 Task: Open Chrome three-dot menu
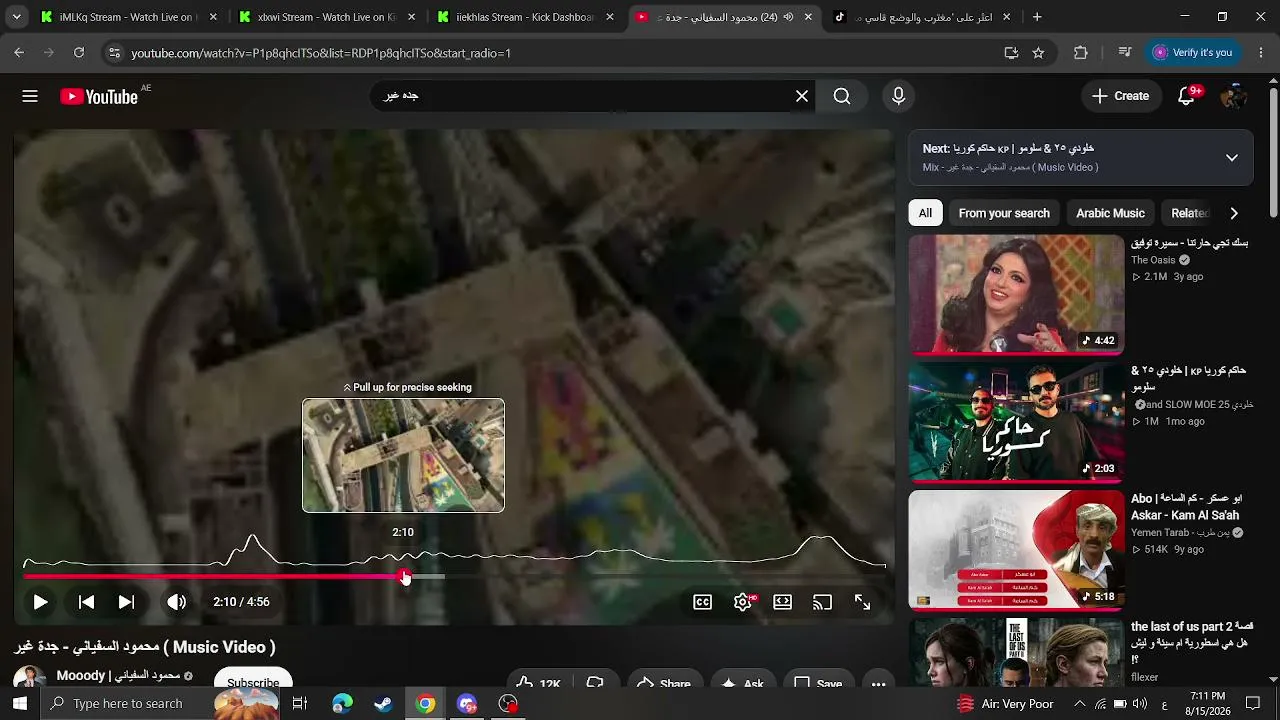pos(1261,53)
